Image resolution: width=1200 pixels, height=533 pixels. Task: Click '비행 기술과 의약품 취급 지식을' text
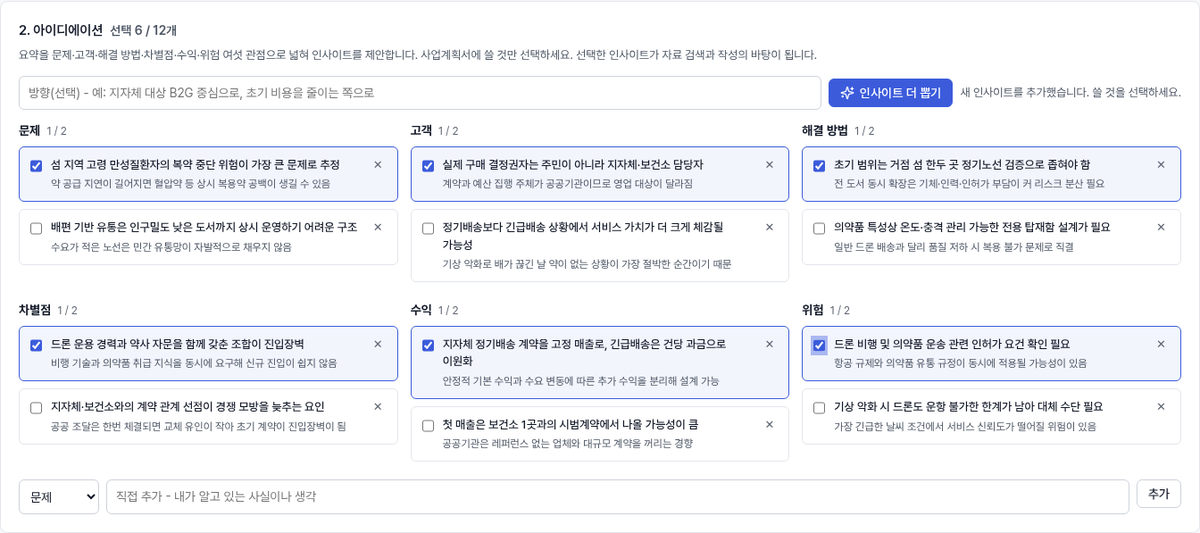(194, 363)
